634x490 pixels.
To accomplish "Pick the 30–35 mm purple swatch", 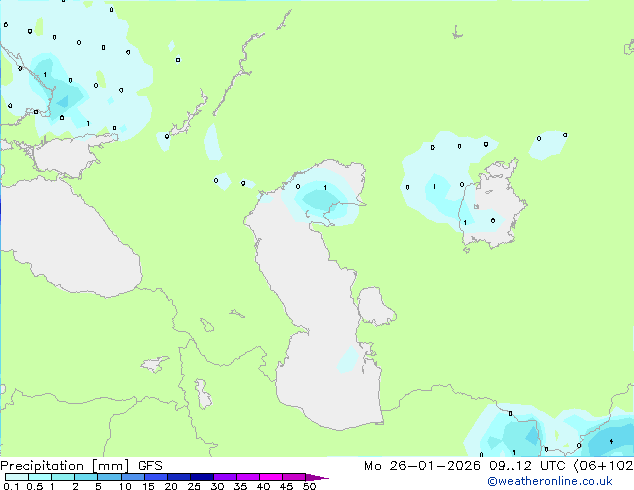I will tap(225, 477).
